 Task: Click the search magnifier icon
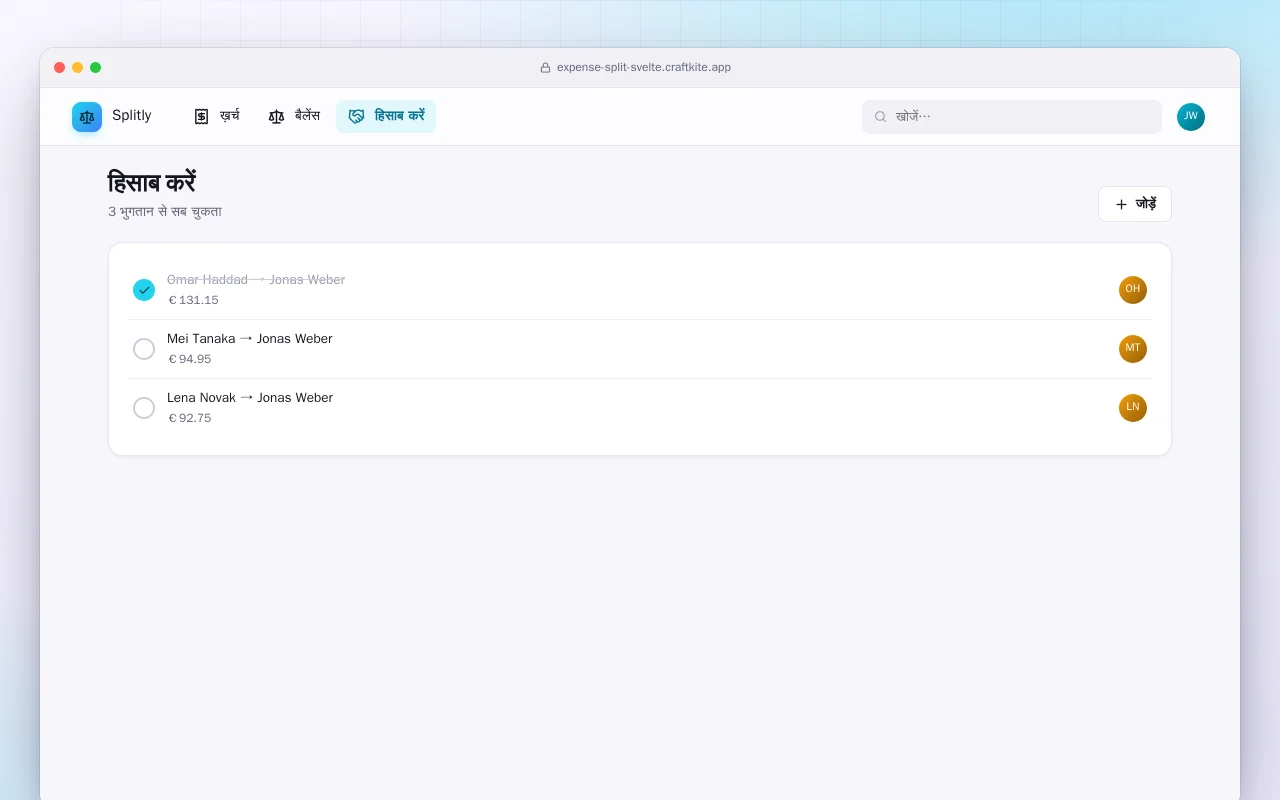click(881, 117)
